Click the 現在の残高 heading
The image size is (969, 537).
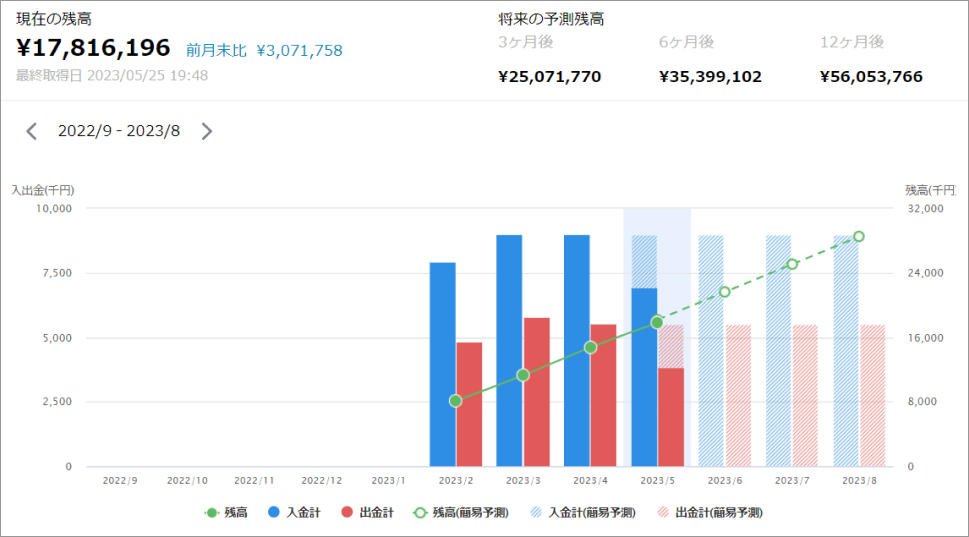(54, 19)
